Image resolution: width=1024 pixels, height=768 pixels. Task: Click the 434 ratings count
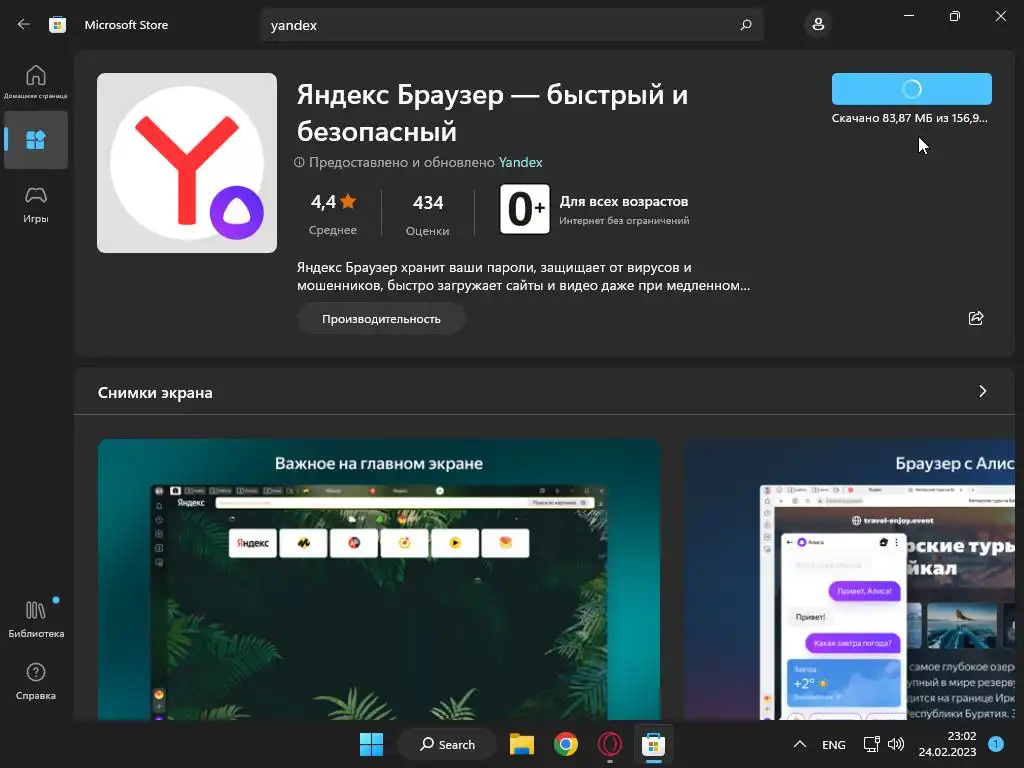(428, 202)
